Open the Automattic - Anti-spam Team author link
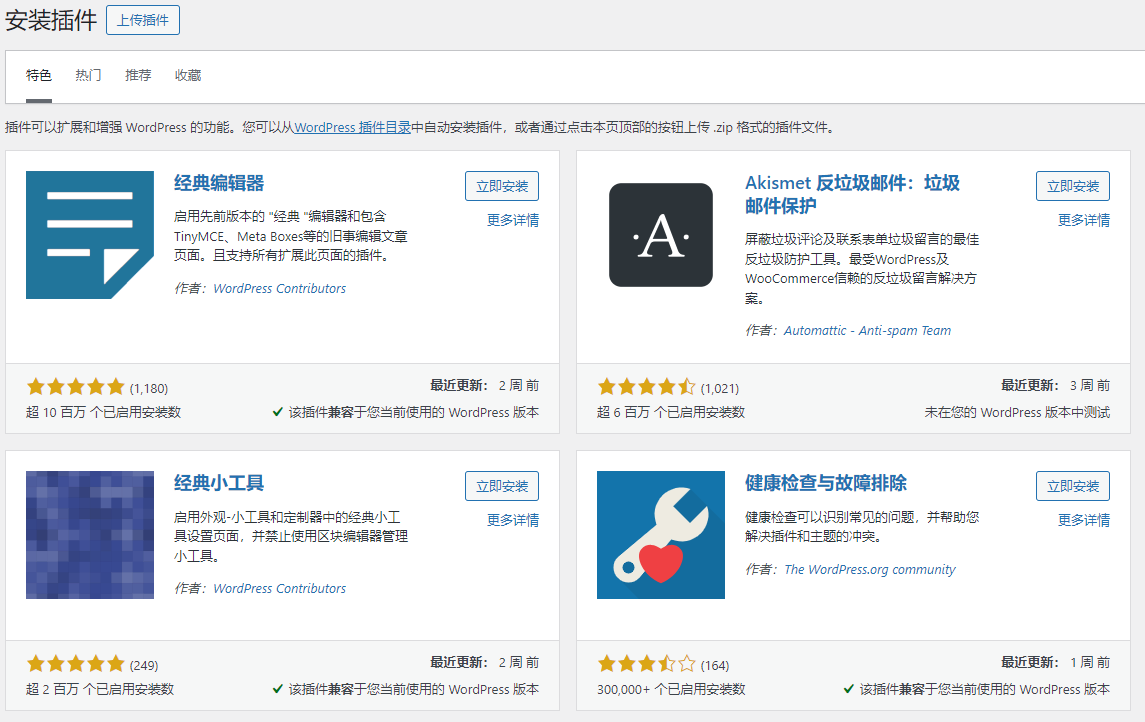The width and height of the screenshot is (1145, 722). tap(867, 331)
